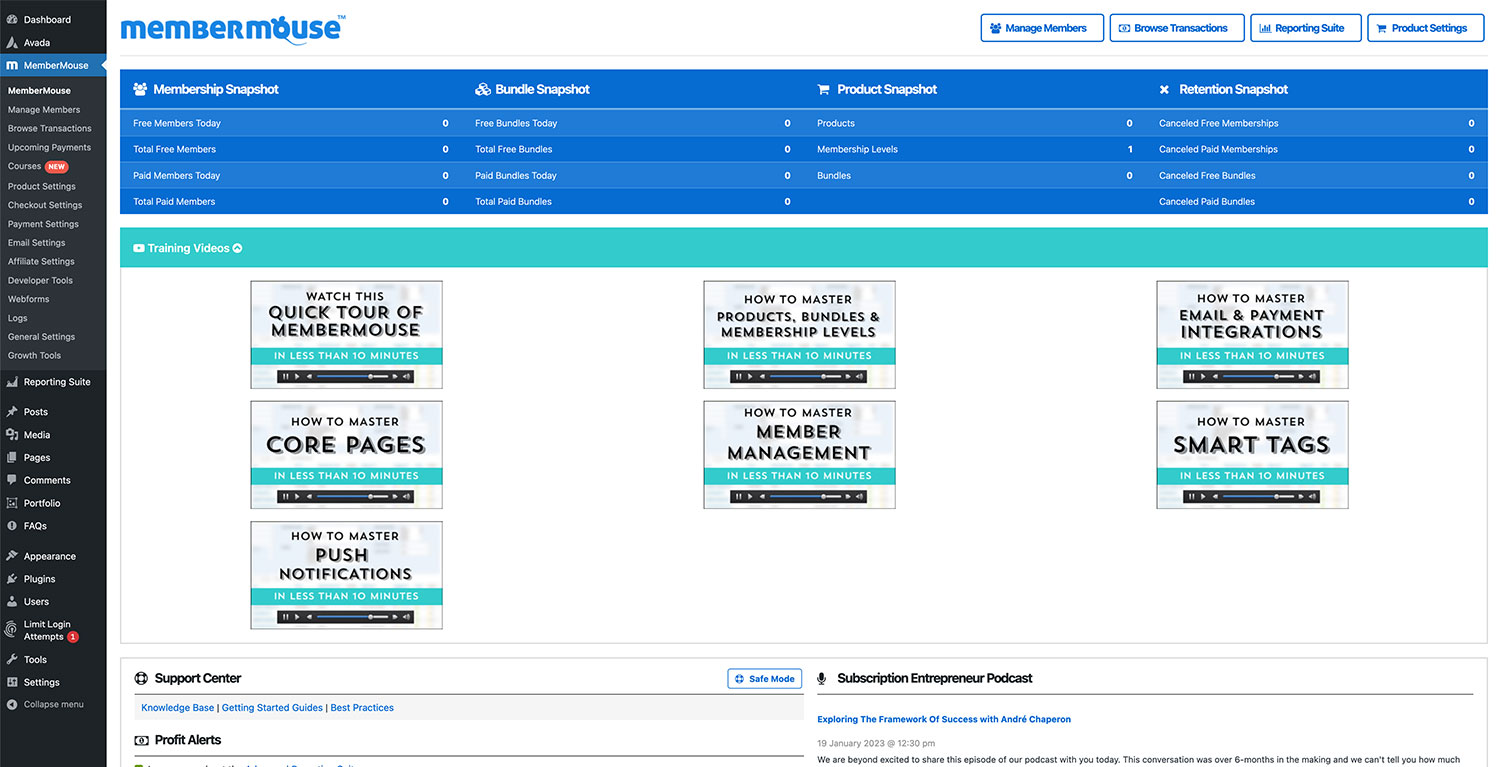The height and width of the screenshot is (767, 1500).
Task: Open General Settings in sidebar
Action: pyautogui.click(x=42, y=337)
